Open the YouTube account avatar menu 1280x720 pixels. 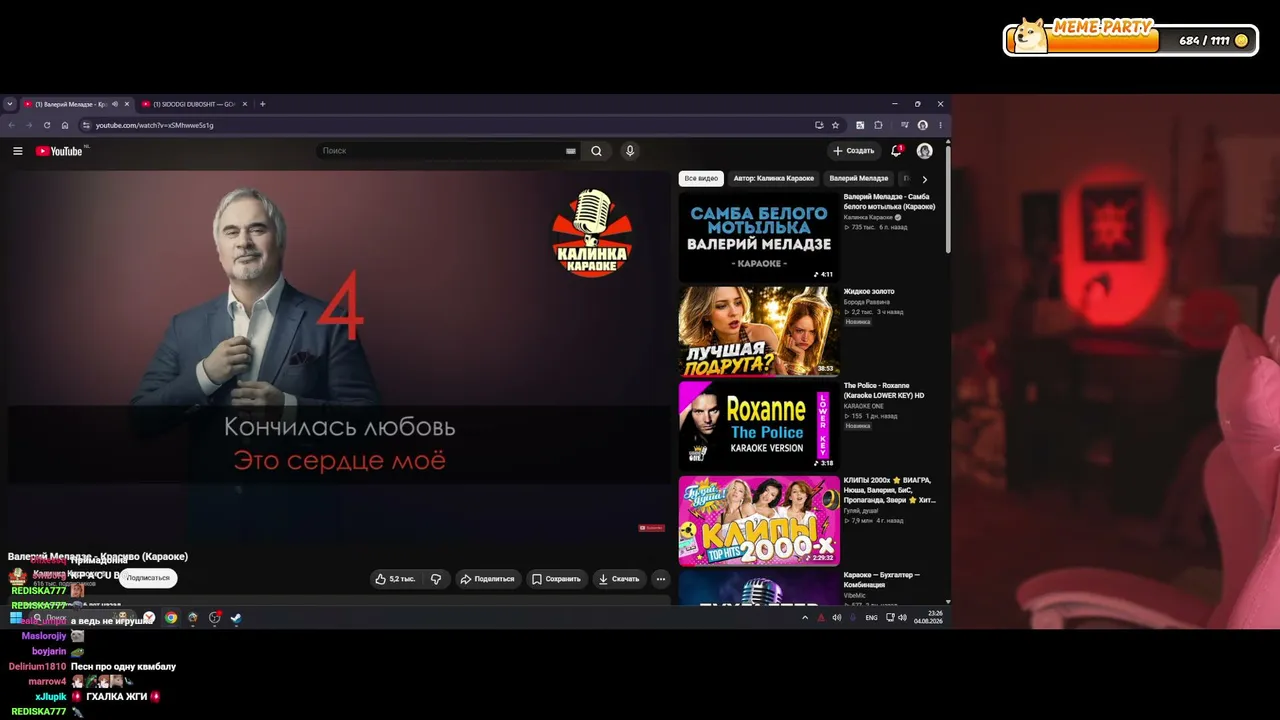(x=924, y=151)
